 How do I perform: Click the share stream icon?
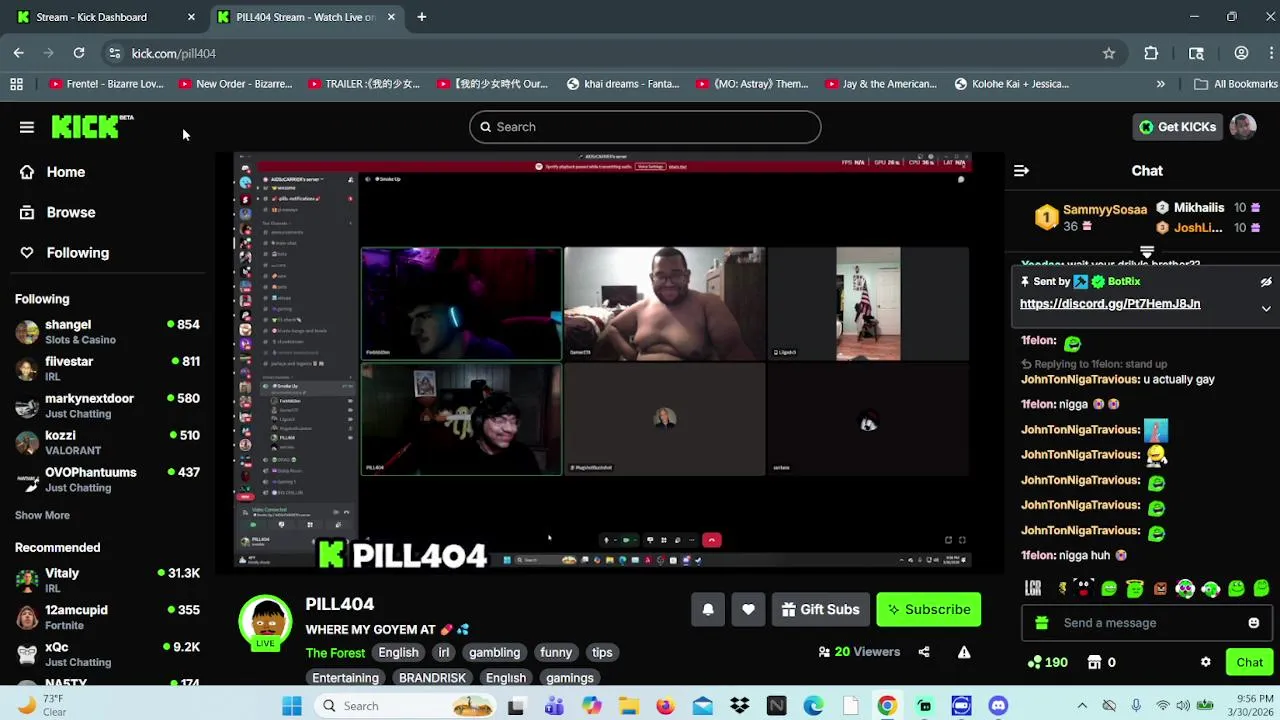[924, 652]
